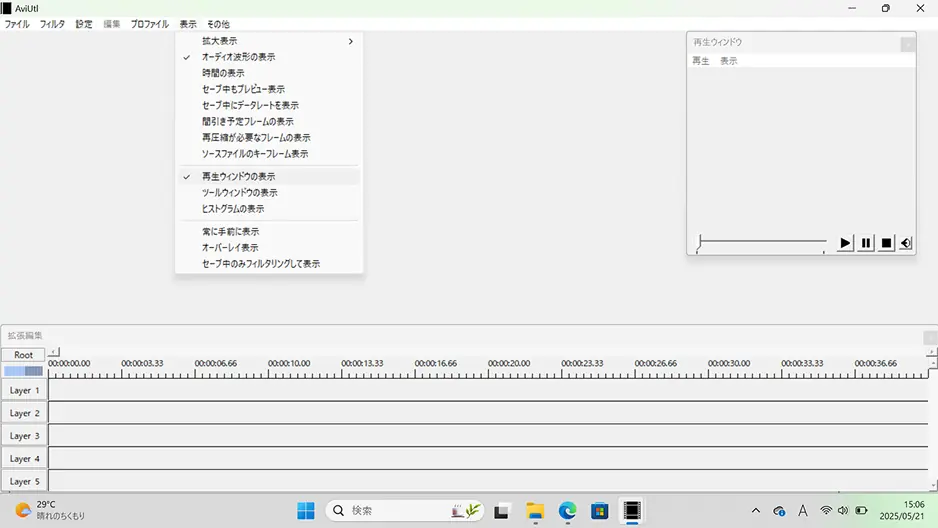The width and height of the screenshot is (938, 528).
Task: Open the フィルタ menu
Action: (52, 24)
